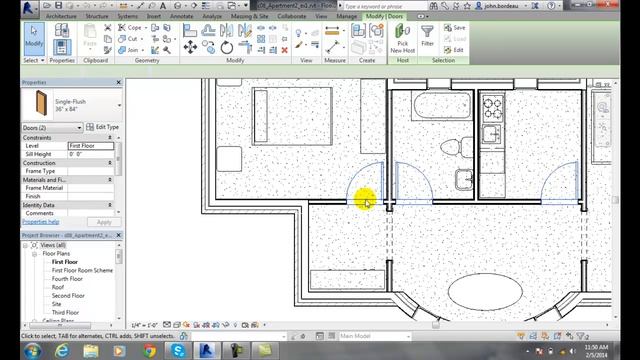The width and height of the screenshot is (640, 360).
Task: Click the Hide in View lightbulb icon
Action: [298, 32]
